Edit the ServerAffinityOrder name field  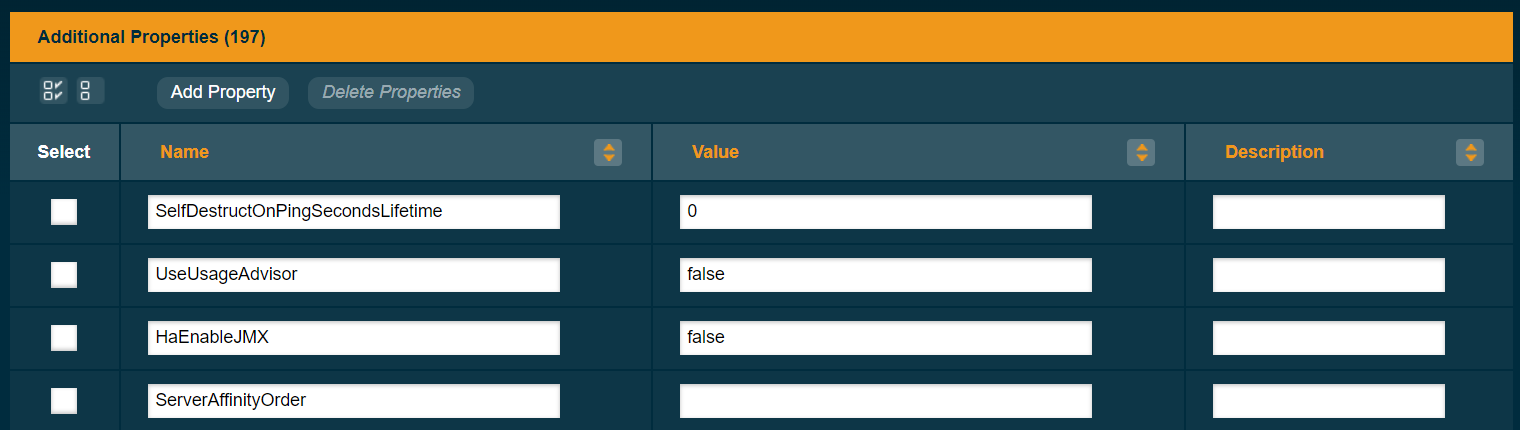pyautogui.click(x=353, y=401)
